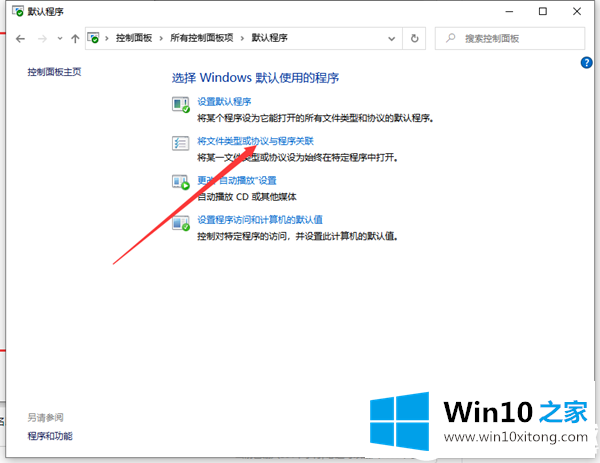
Task: Open recent locations dropdown next to forward arrow
Action: pyautogui.click(x=60, y=38)
